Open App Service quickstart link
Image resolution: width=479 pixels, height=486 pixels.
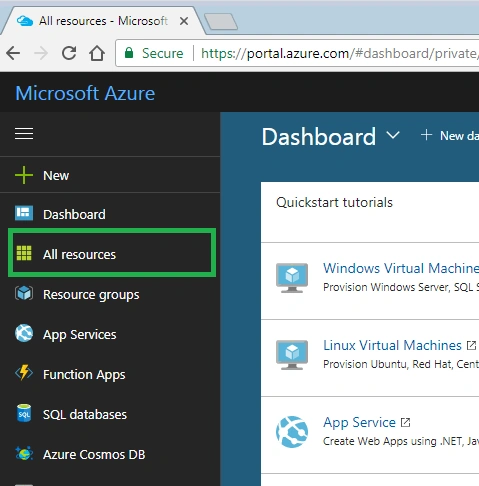pos(359,423)
